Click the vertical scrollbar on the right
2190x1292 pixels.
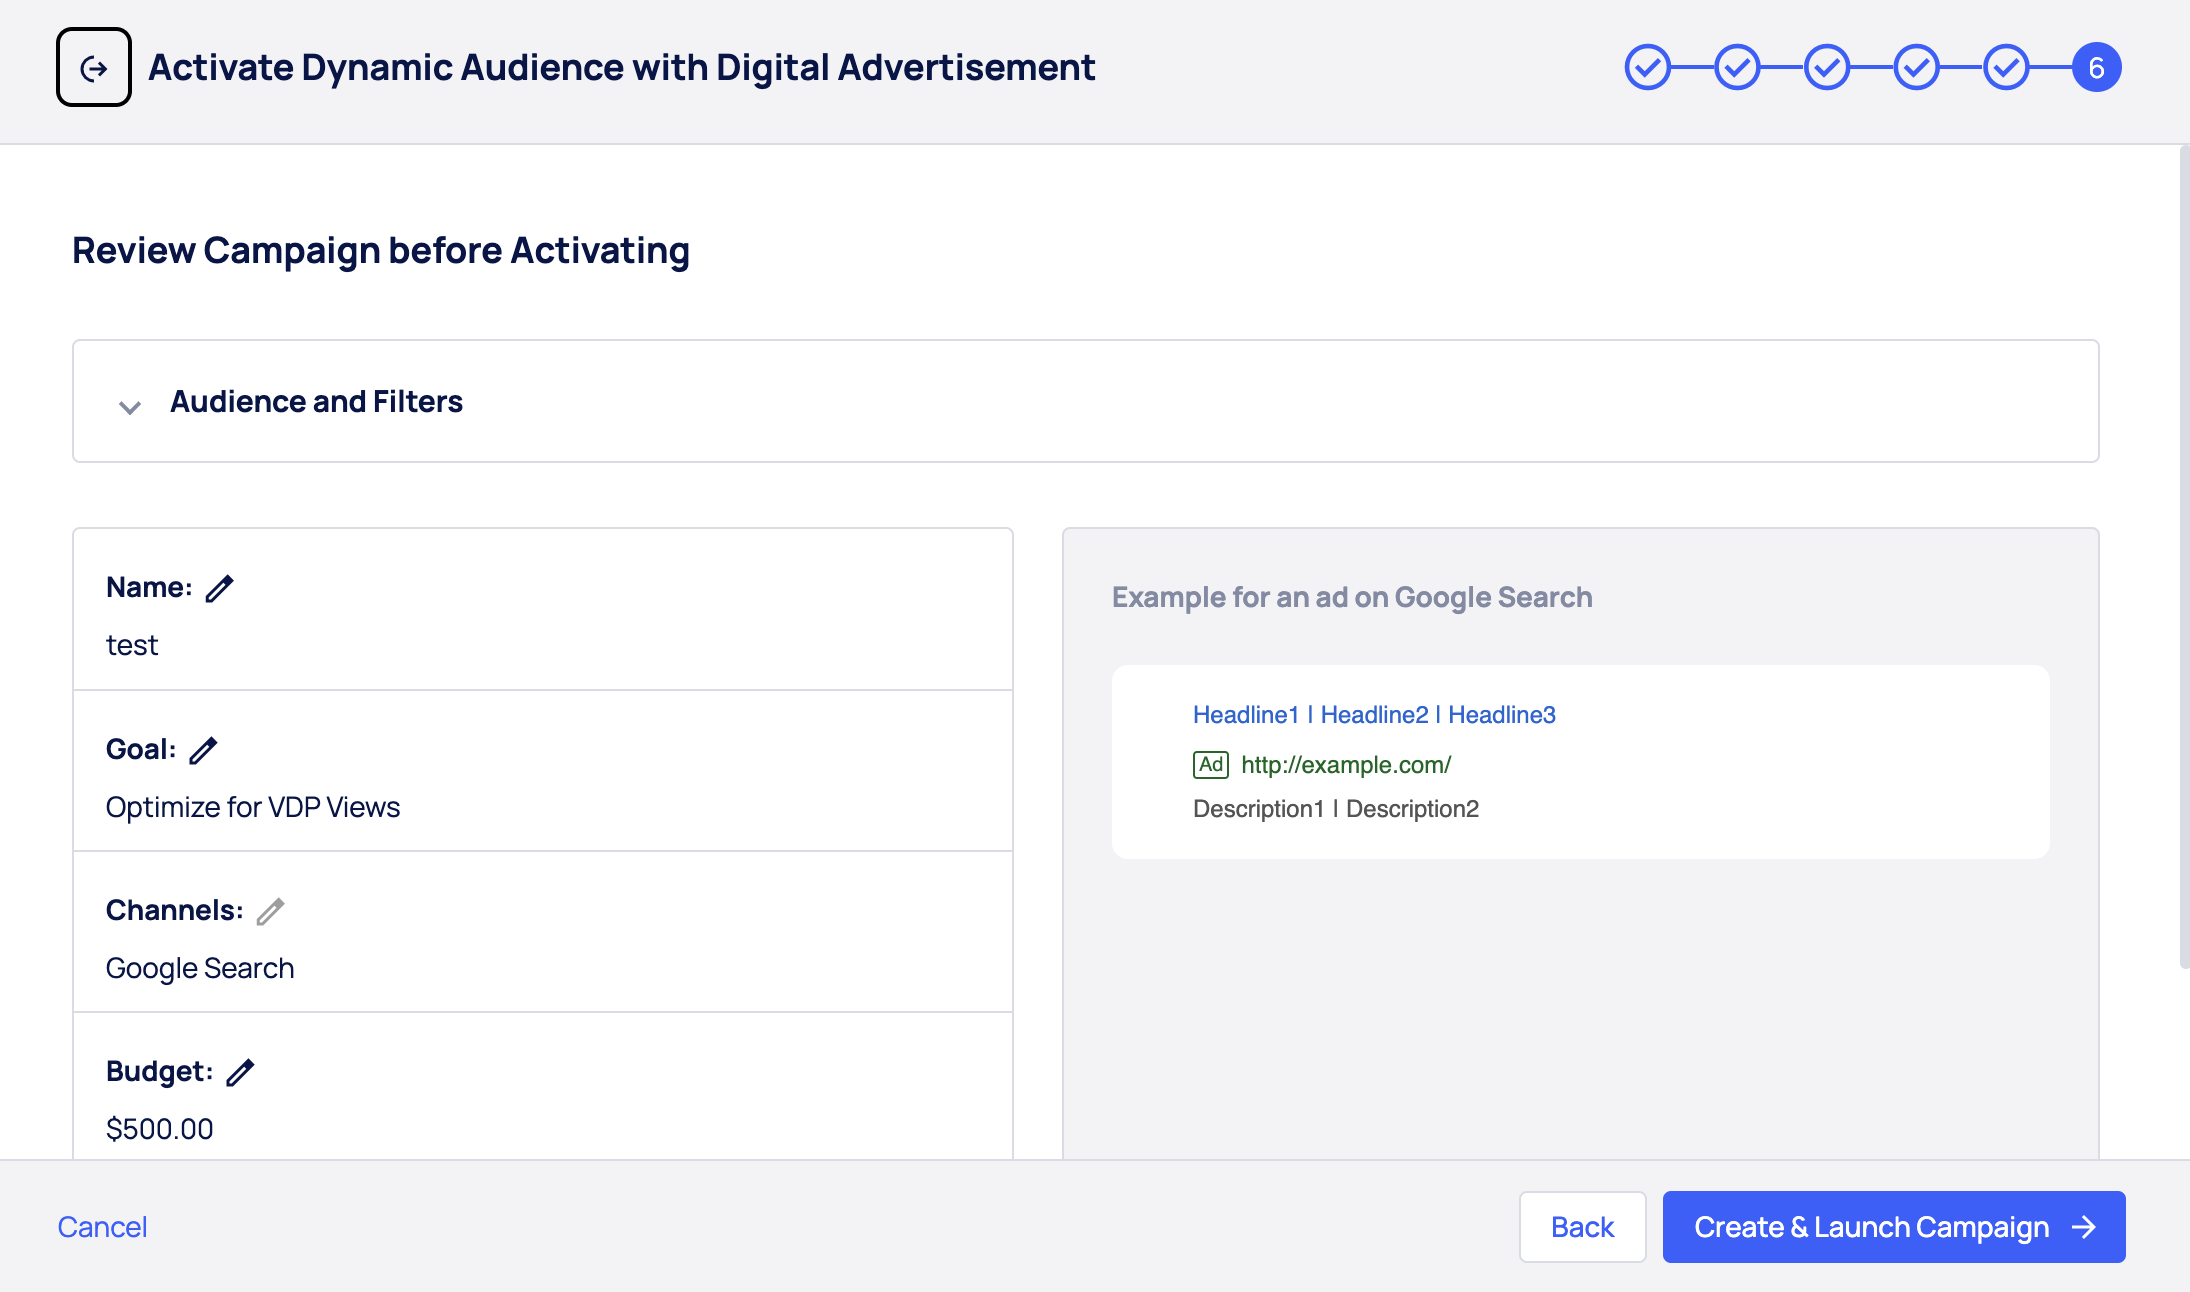tap(2184, 556)
